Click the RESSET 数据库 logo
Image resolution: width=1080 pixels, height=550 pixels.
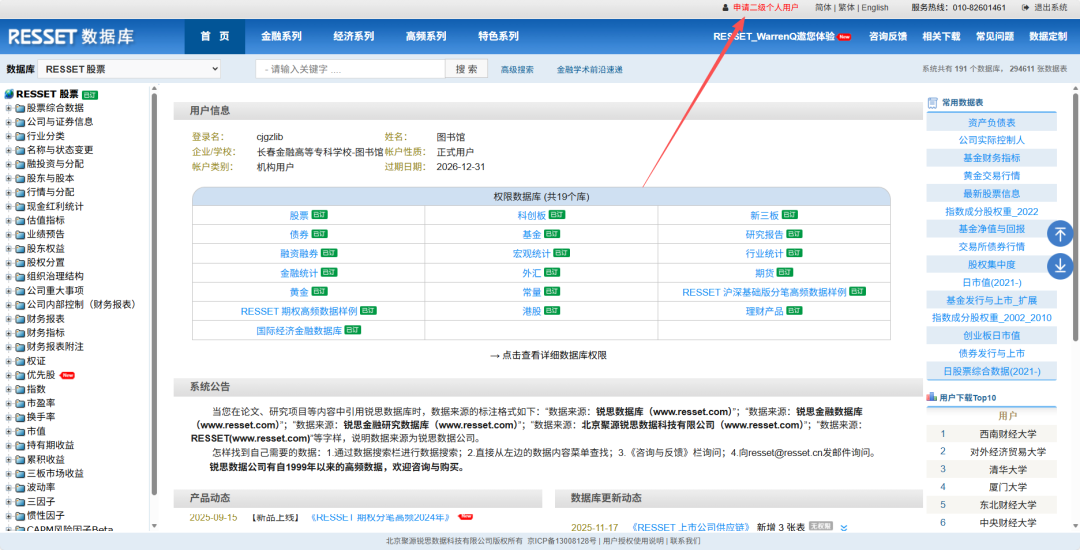click(72, 36)
